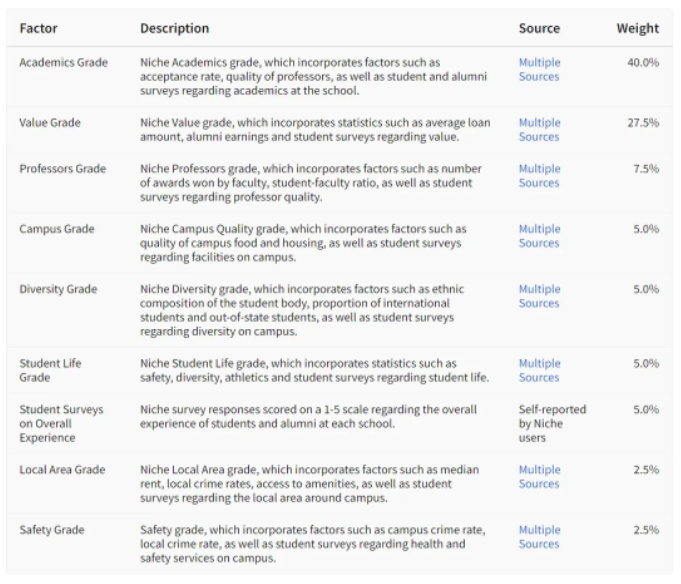Viewport: 681px width, 584px height.
Task: Open Multiple Sources link for Professors Grade
Action: pos(539,176)
